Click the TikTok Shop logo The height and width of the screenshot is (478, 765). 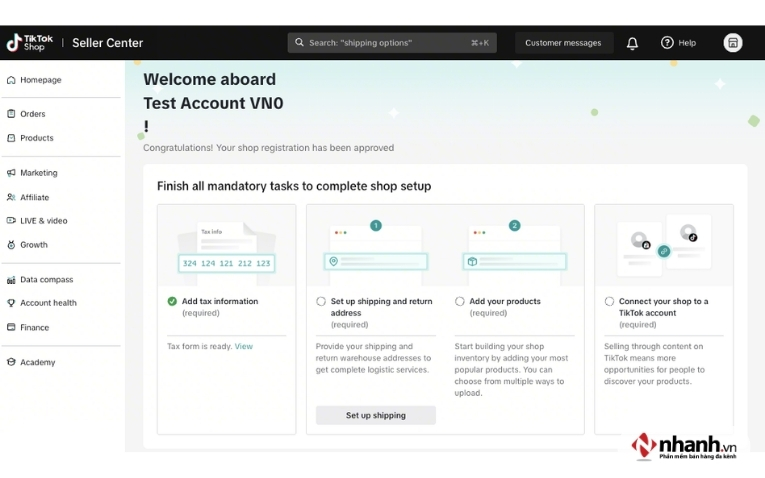29,43
